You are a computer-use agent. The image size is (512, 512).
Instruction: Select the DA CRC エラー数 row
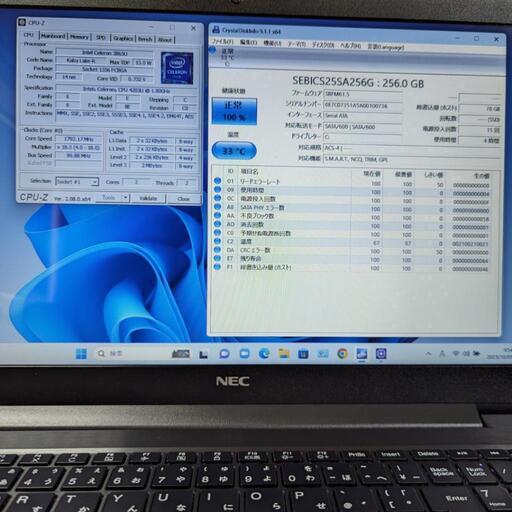click(x=351, y=251)
